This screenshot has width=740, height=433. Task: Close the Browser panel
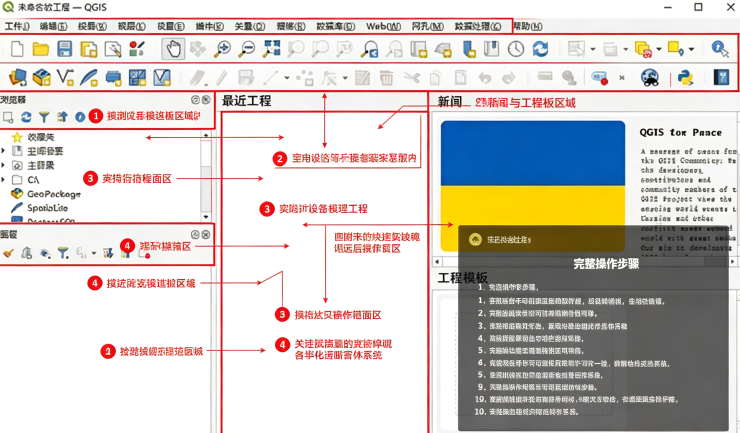coord(206,100)
